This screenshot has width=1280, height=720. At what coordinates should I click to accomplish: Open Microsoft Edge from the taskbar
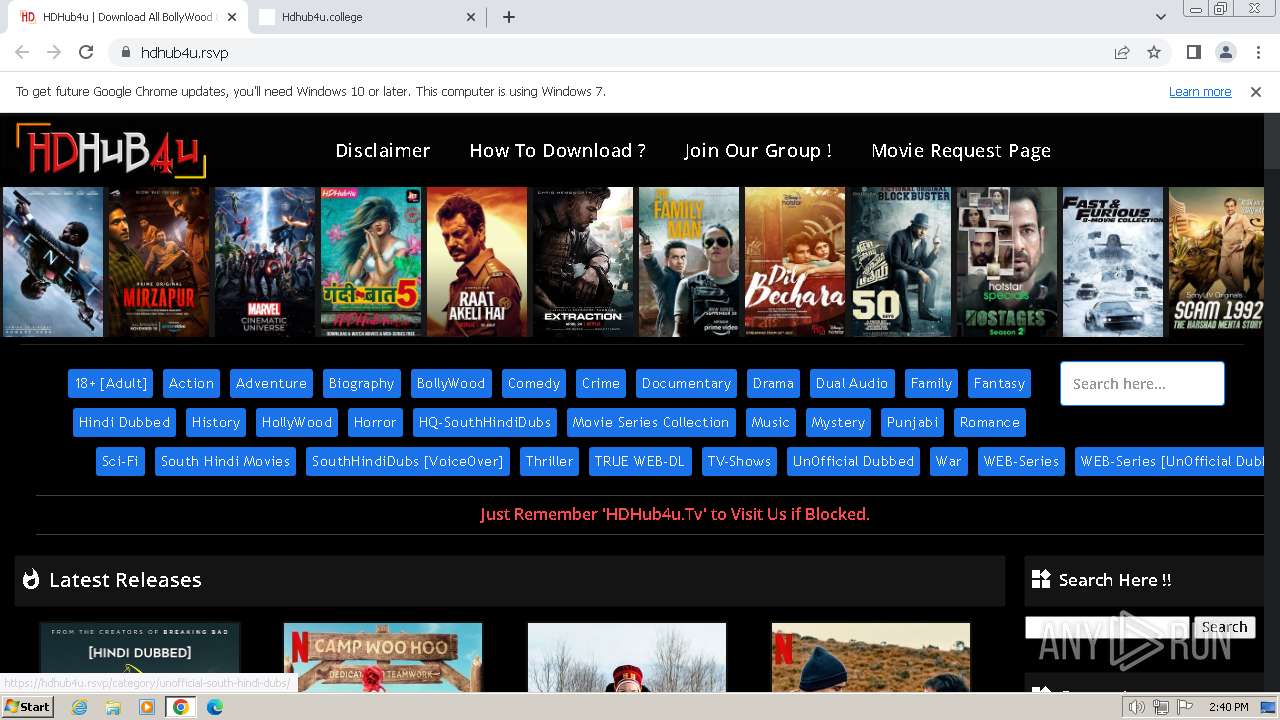[214, 707]
